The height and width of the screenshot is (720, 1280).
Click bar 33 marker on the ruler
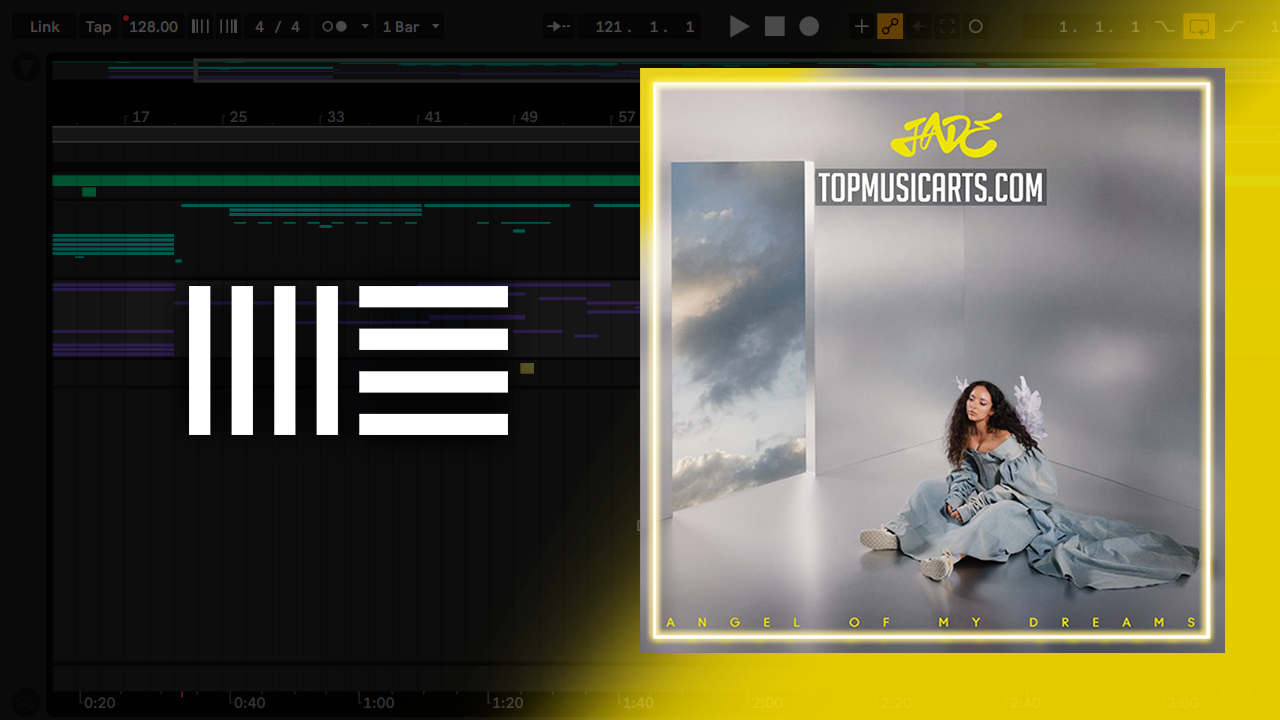(x=335, y=117)
